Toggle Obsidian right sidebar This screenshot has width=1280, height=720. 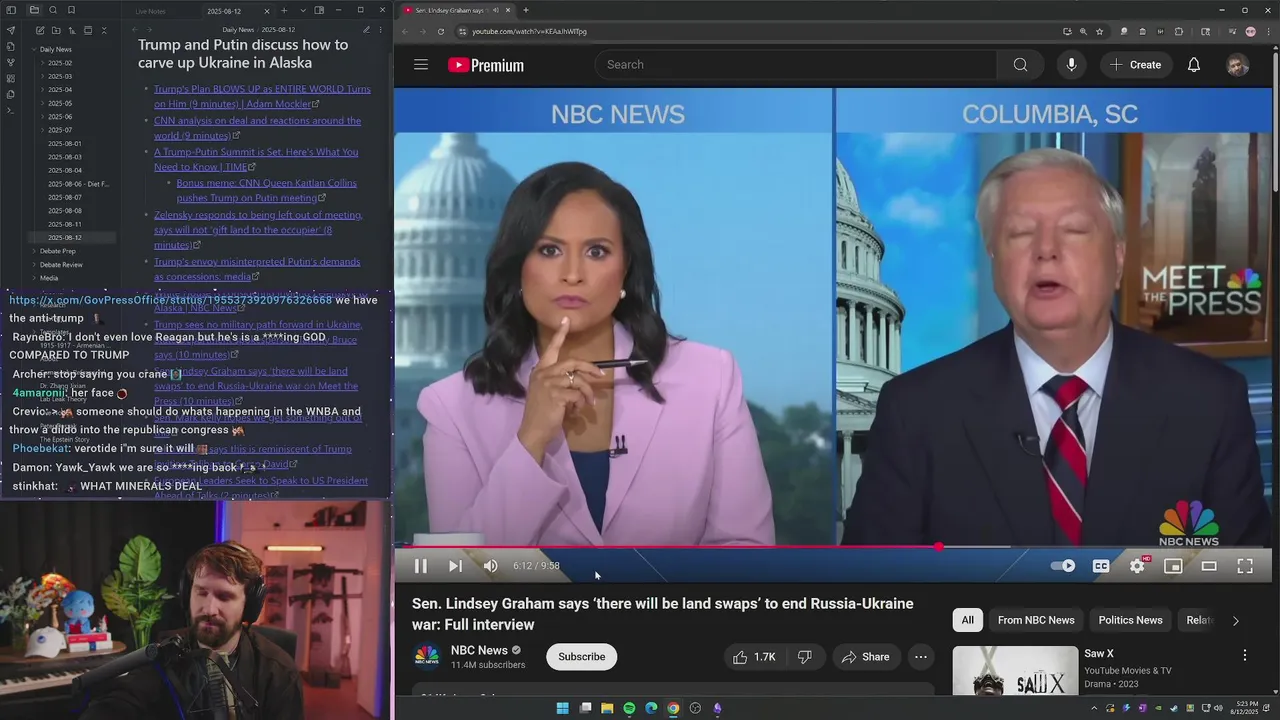click(319, 10)
